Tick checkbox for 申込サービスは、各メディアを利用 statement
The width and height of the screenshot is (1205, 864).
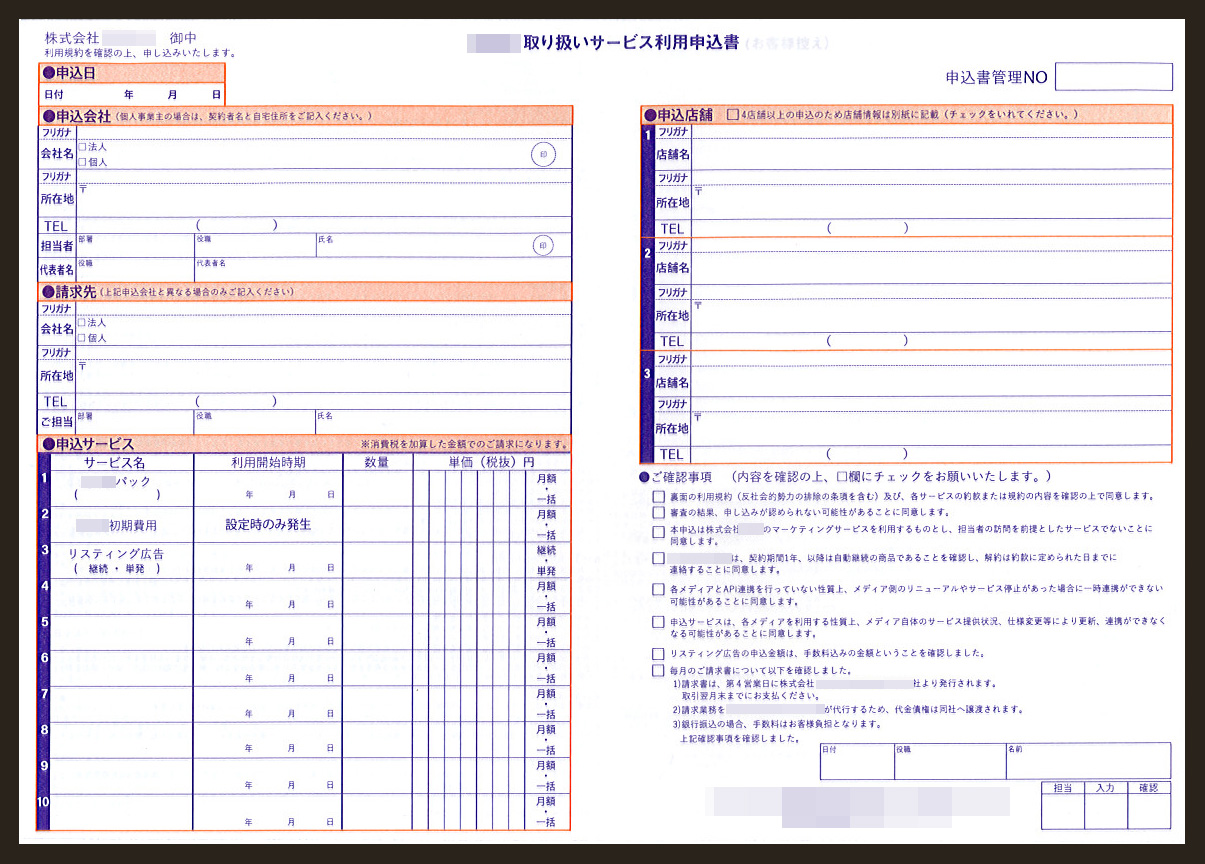point(658,622)
